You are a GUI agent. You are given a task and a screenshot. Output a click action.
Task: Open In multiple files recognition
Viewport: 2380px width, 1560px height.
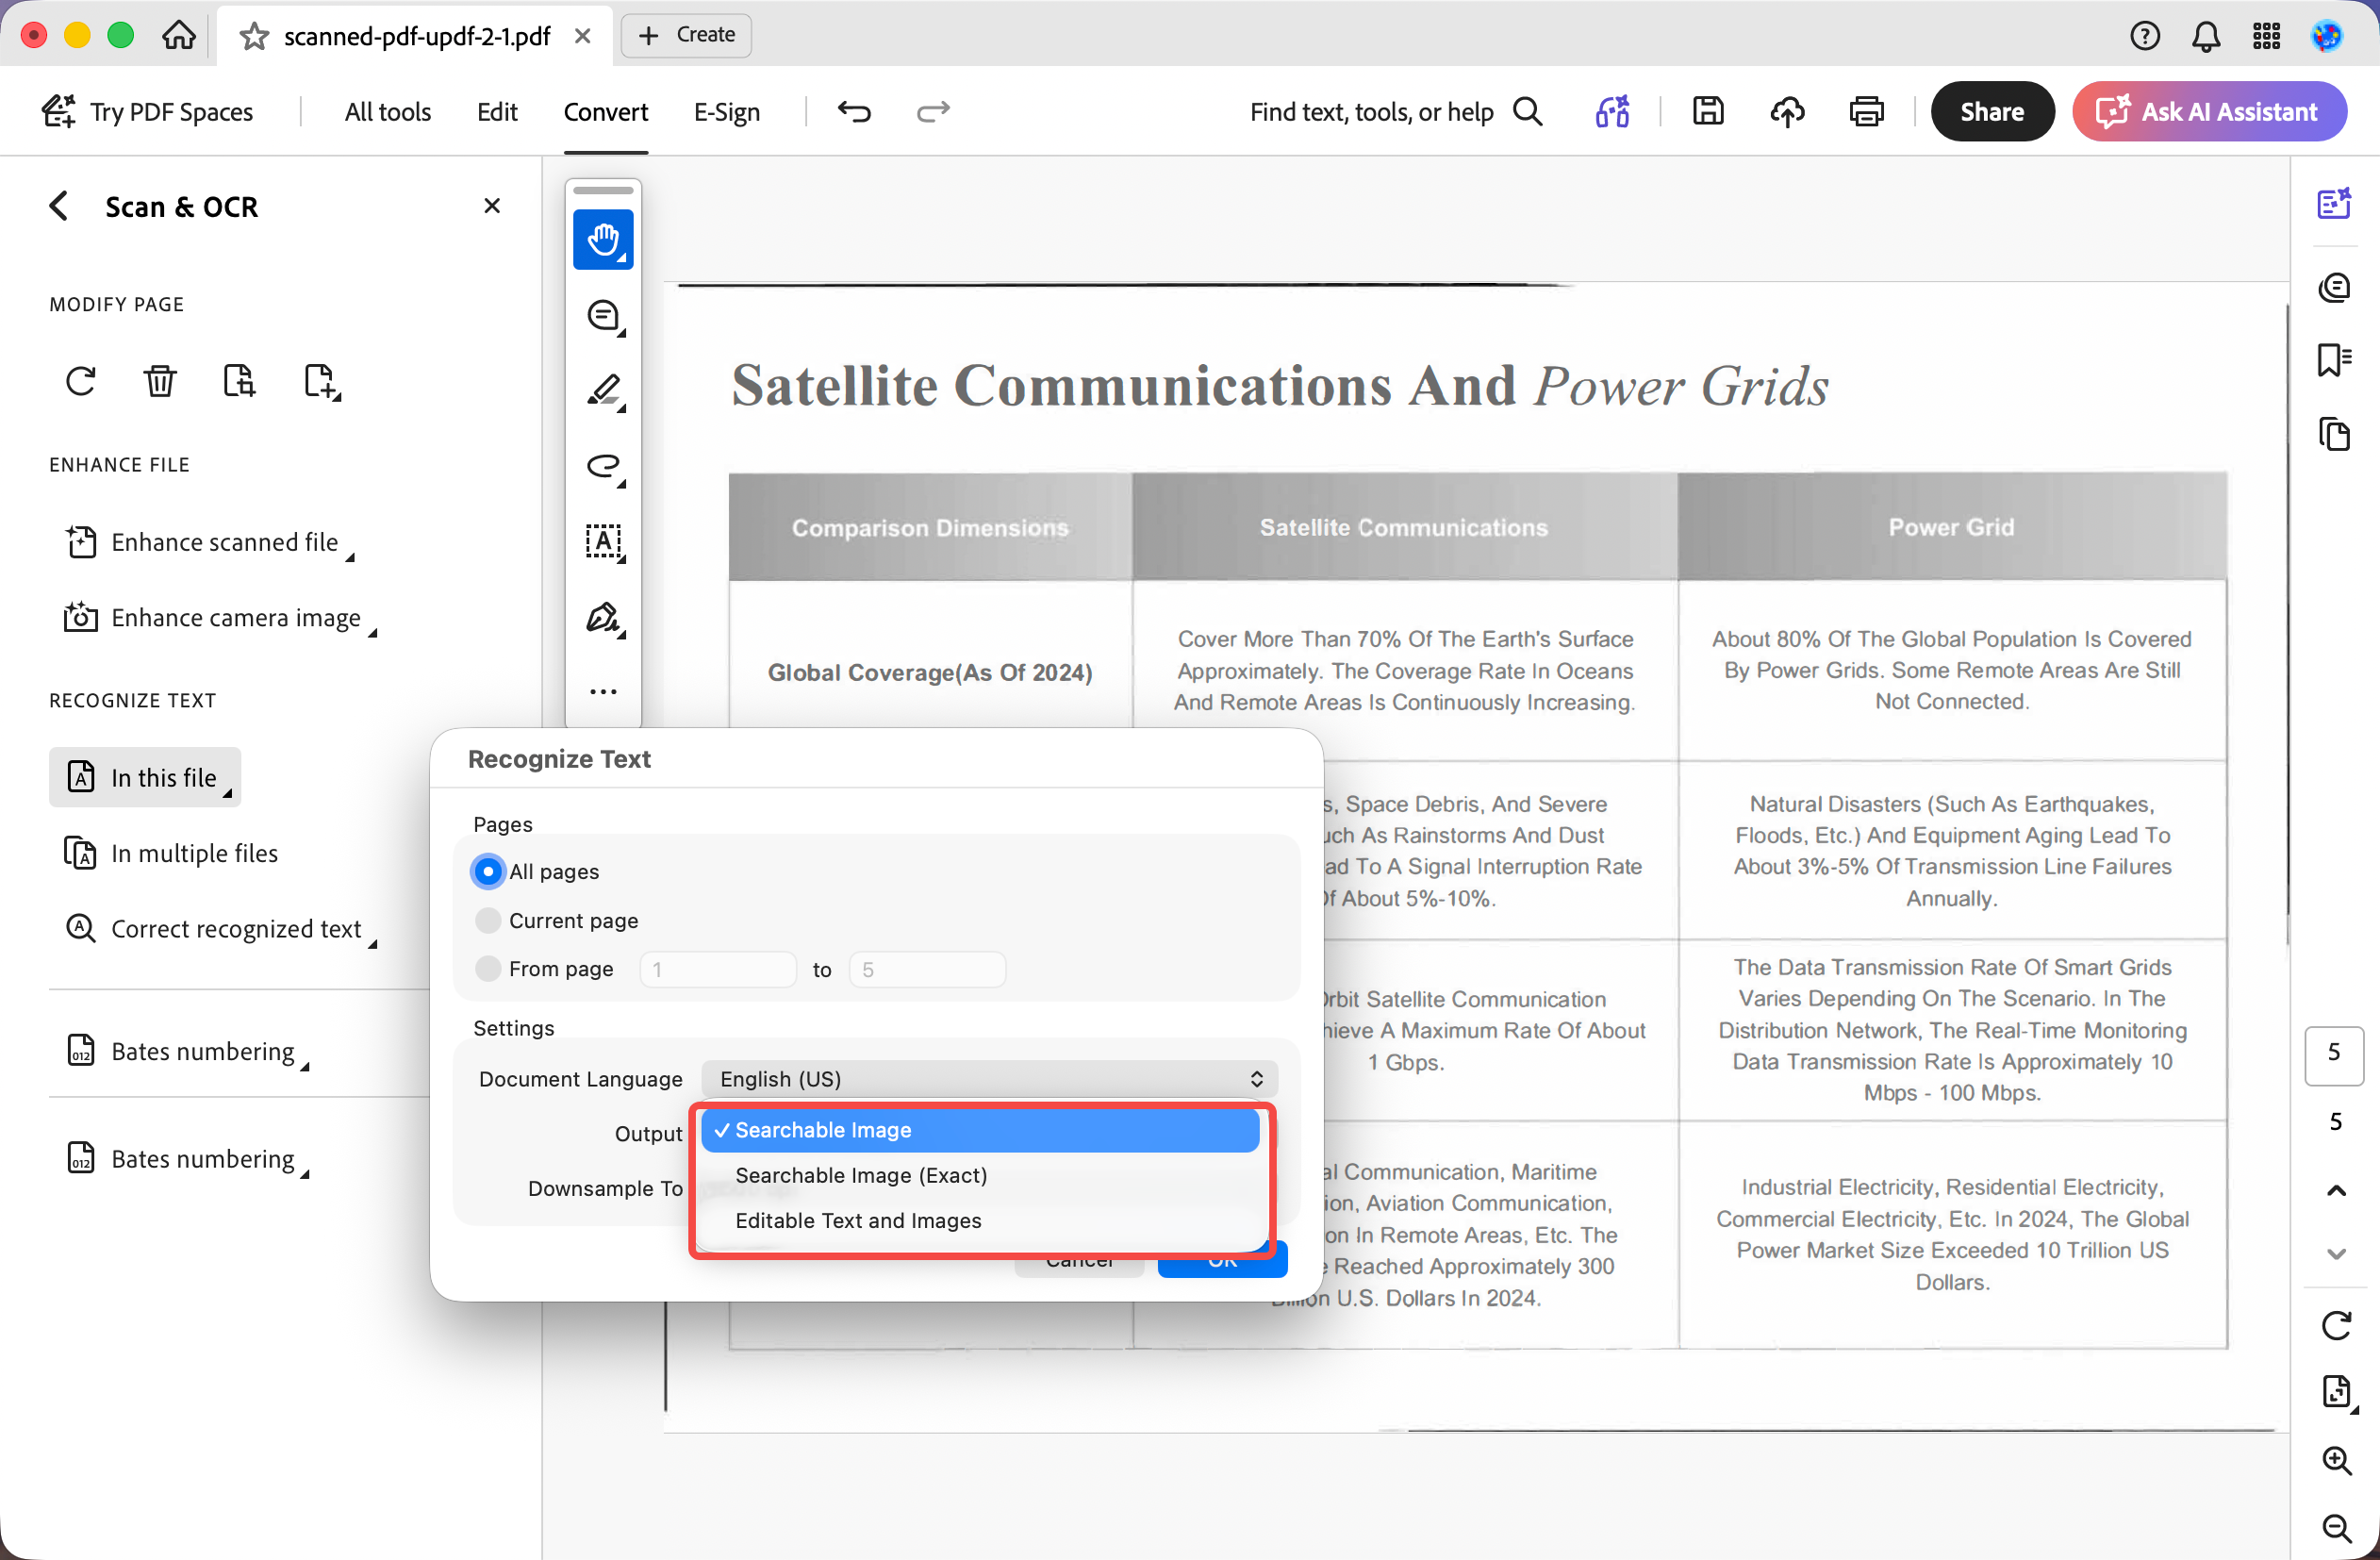tap(171, 853)
